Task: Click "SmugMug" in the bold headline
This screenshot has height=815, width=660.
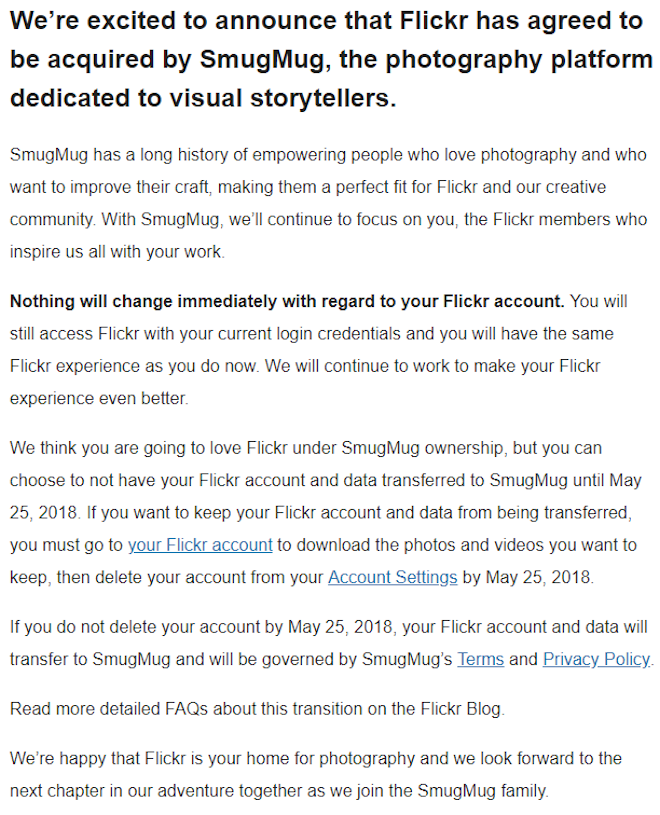Action: (x=262, y=59)
